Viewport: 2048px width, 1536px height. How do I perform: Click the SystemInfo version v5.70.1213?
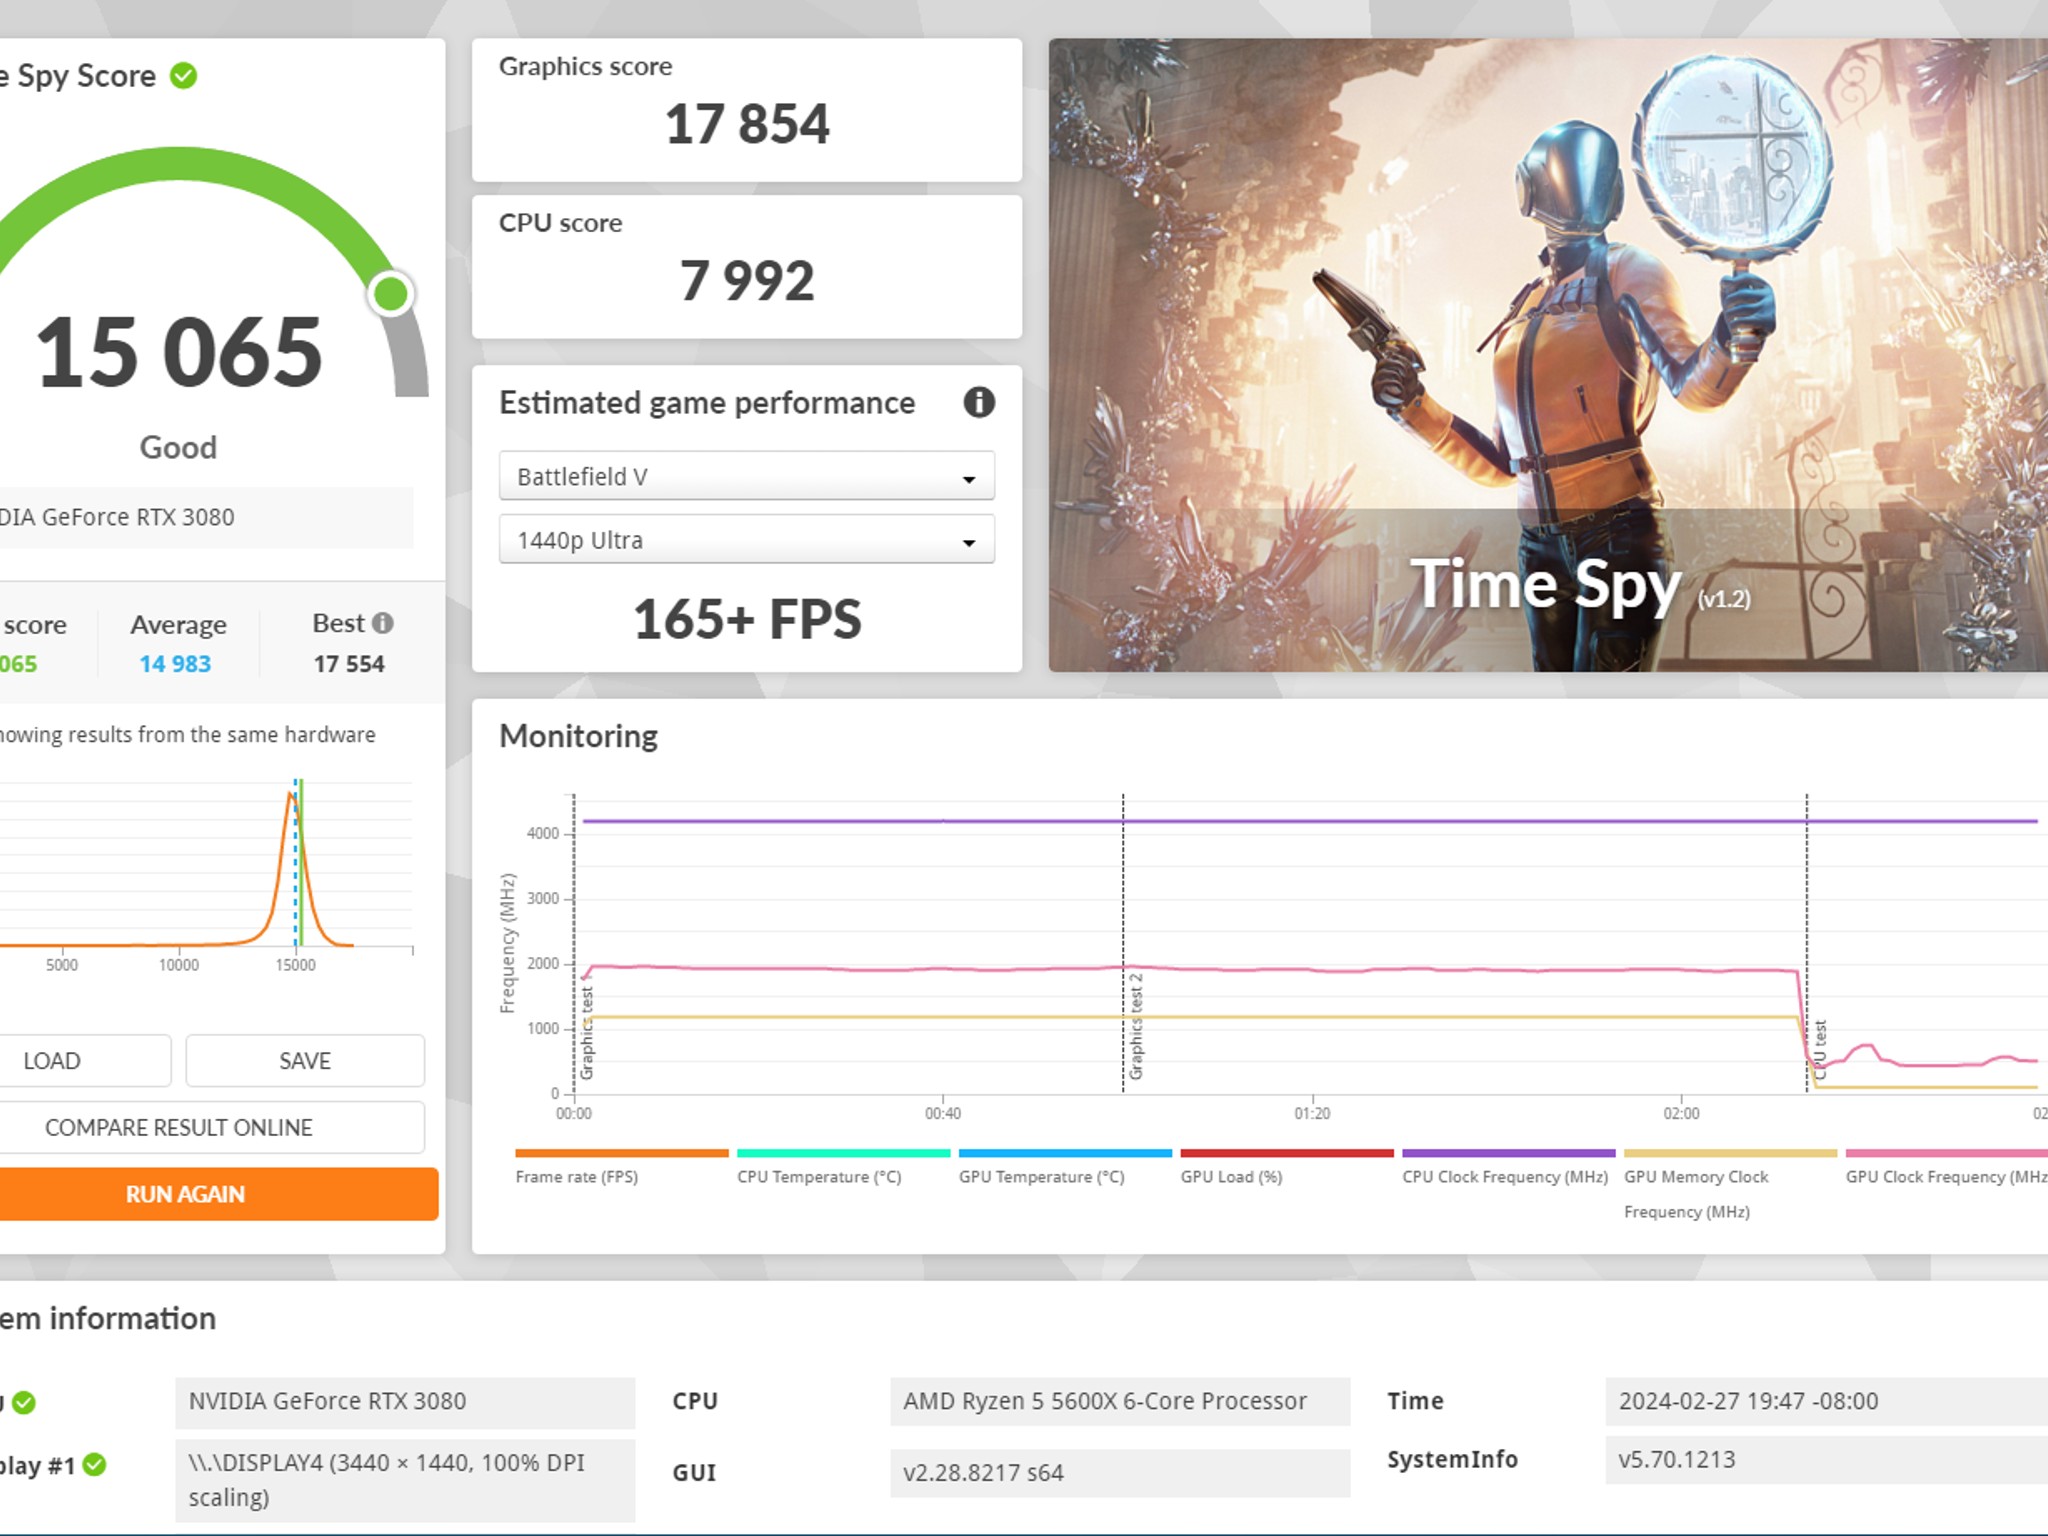click(1826, 1459)
